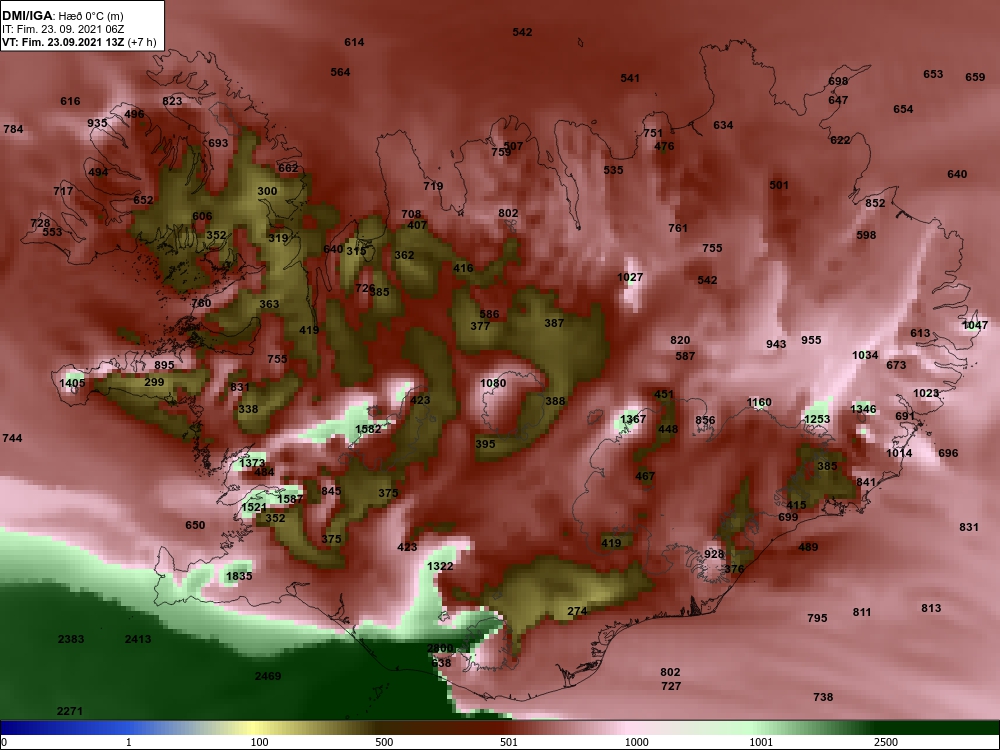1000x750 pixels.
Task: Select the 928 value near Öræfajökull
Action: point(714,554)
